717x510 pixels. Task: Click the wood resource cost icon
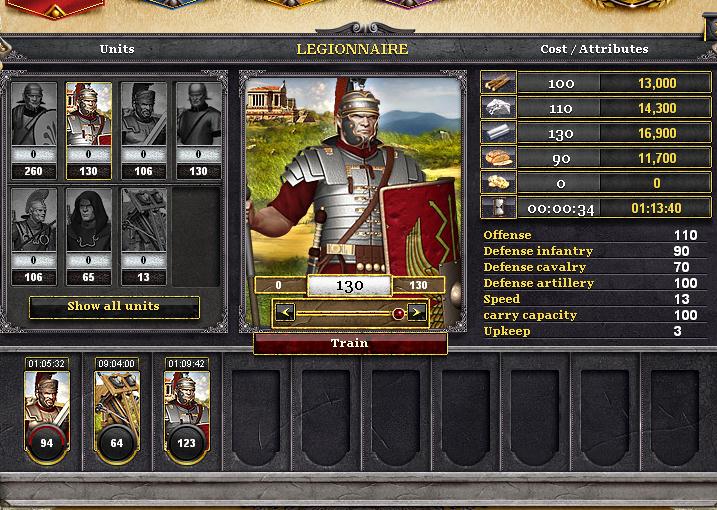pos(498,83)
